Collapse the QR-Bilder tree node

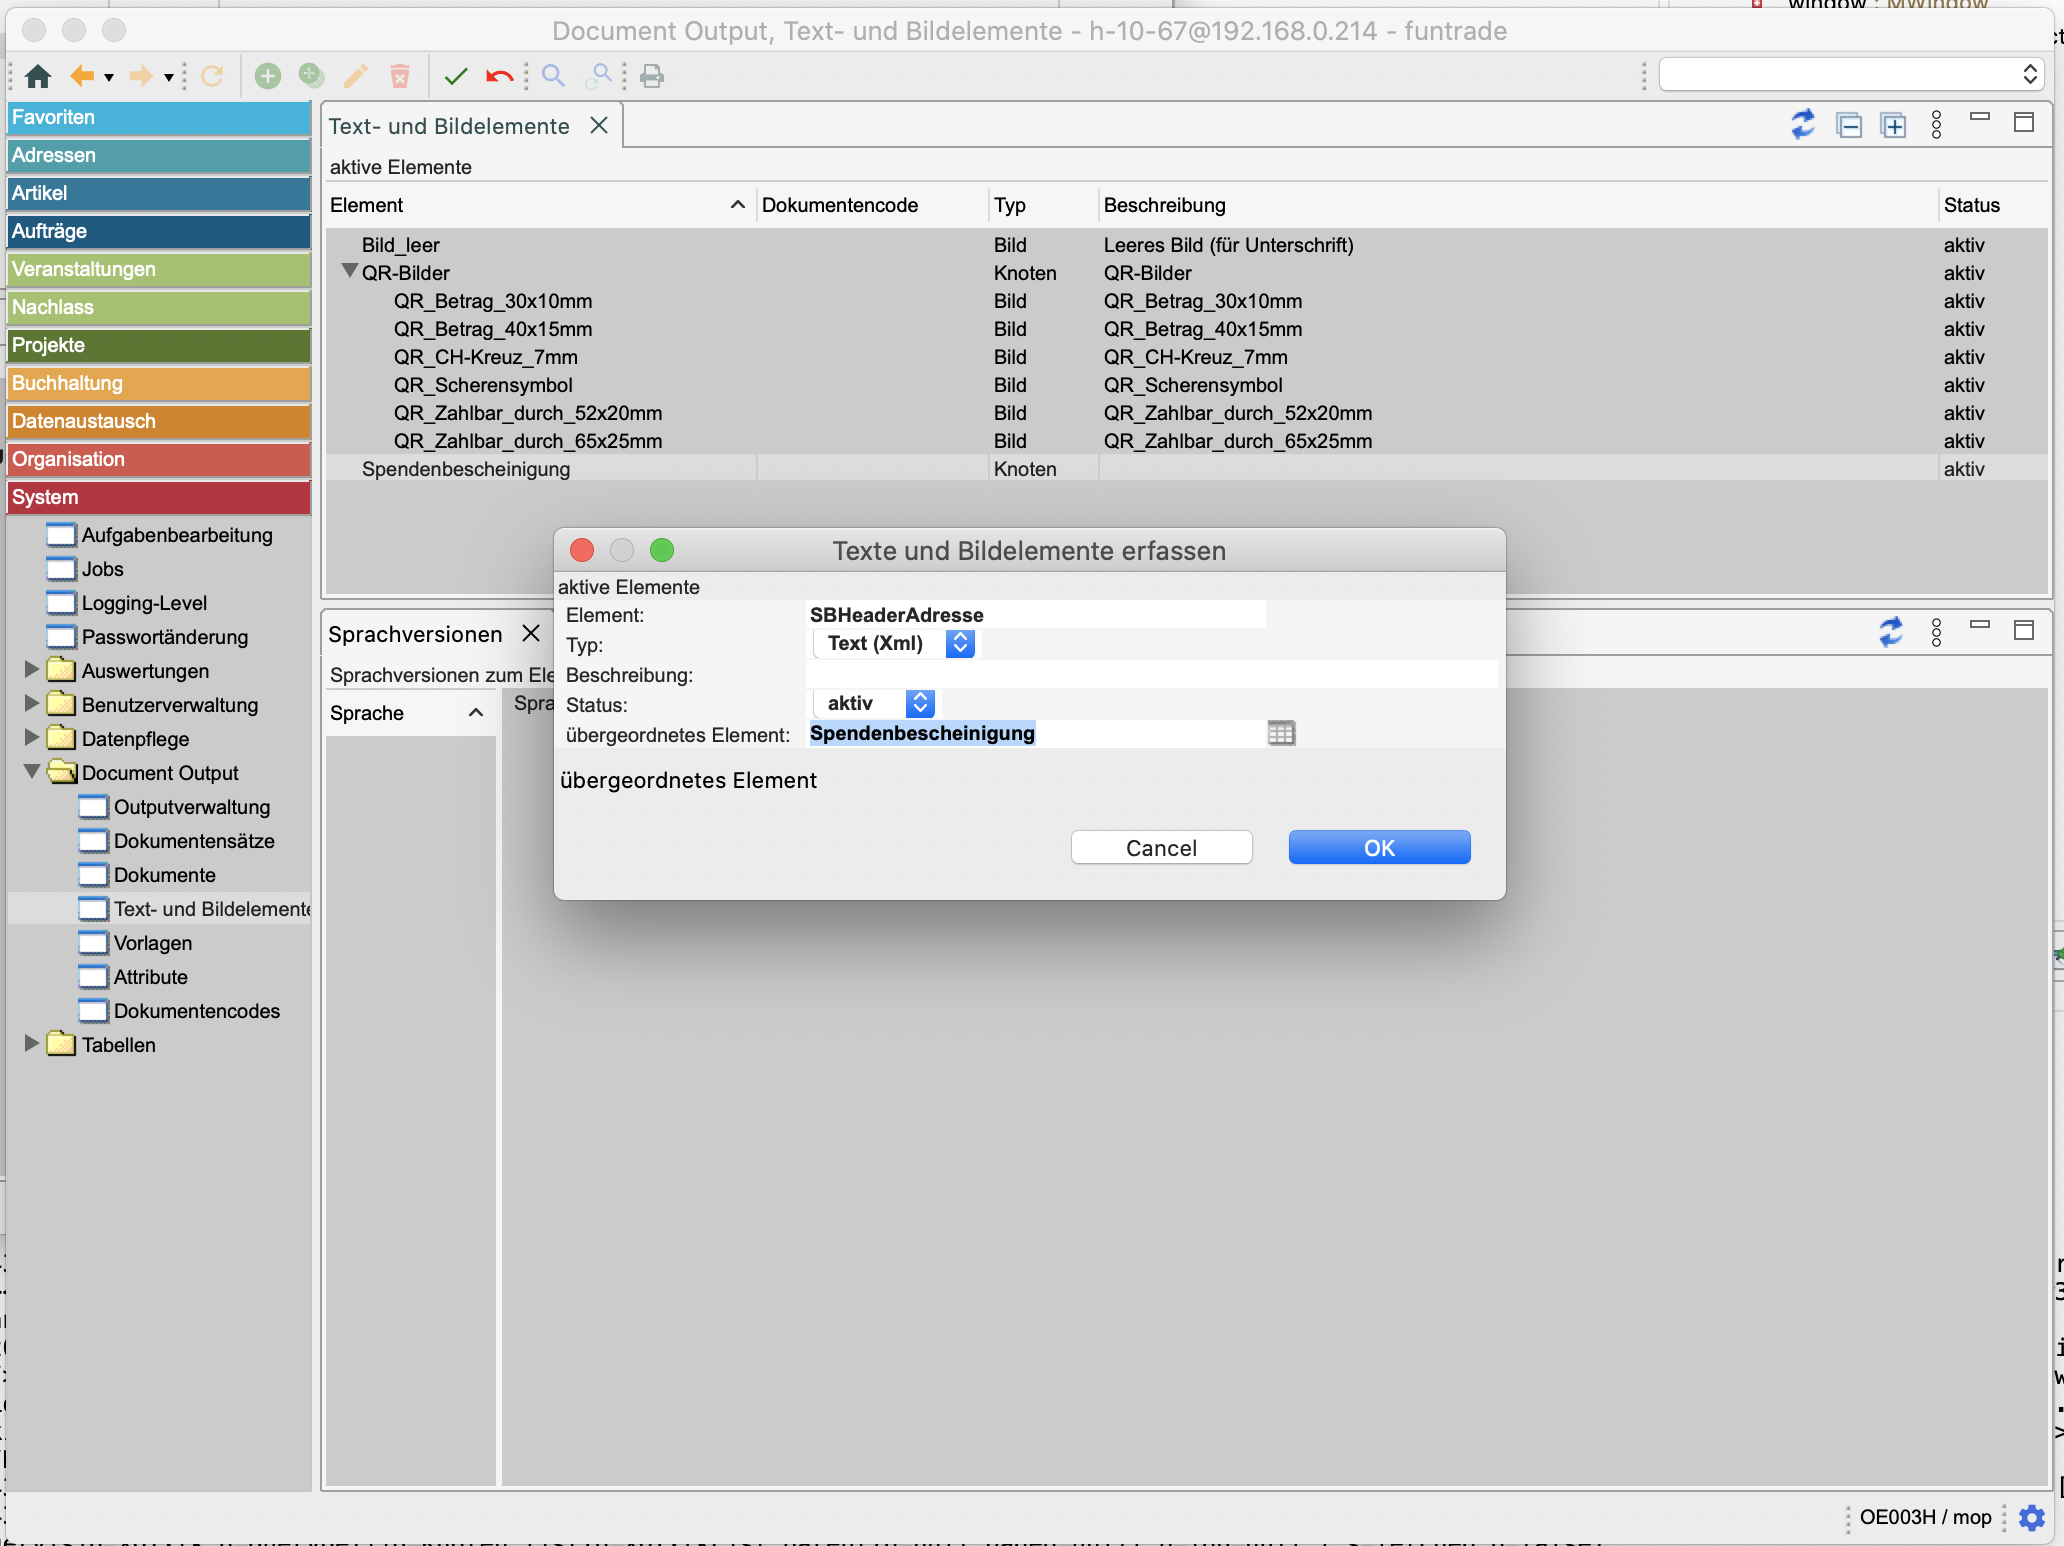(x=349, y=271)
